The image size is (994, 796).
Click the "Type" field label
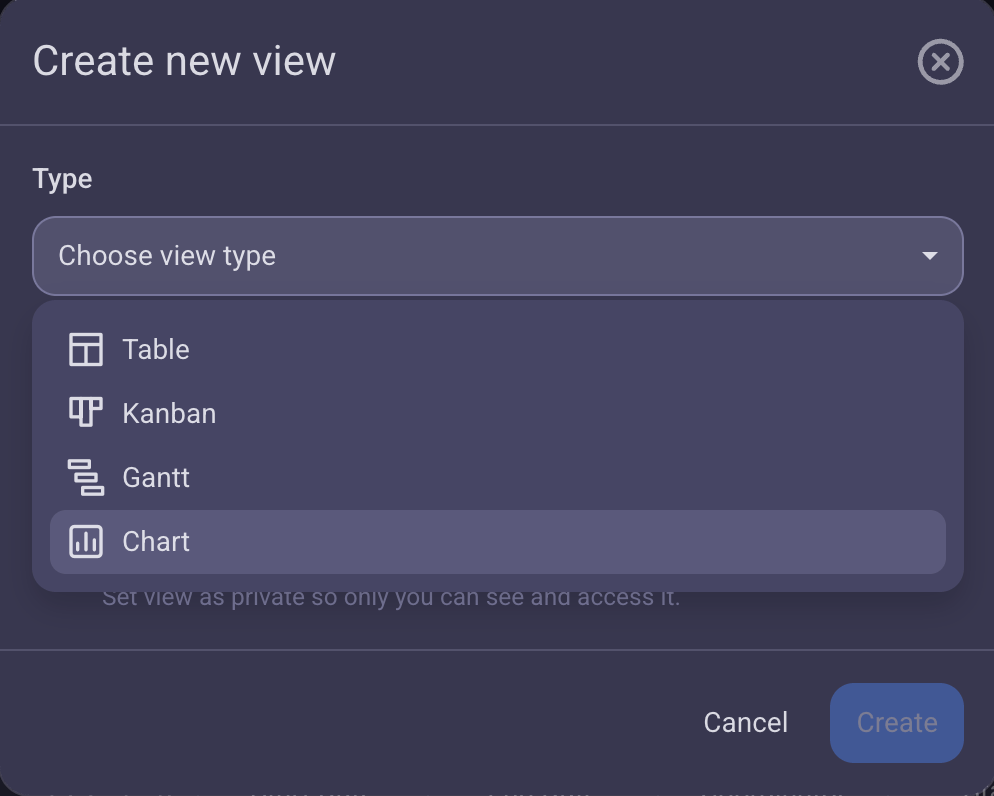pos(62,178)
